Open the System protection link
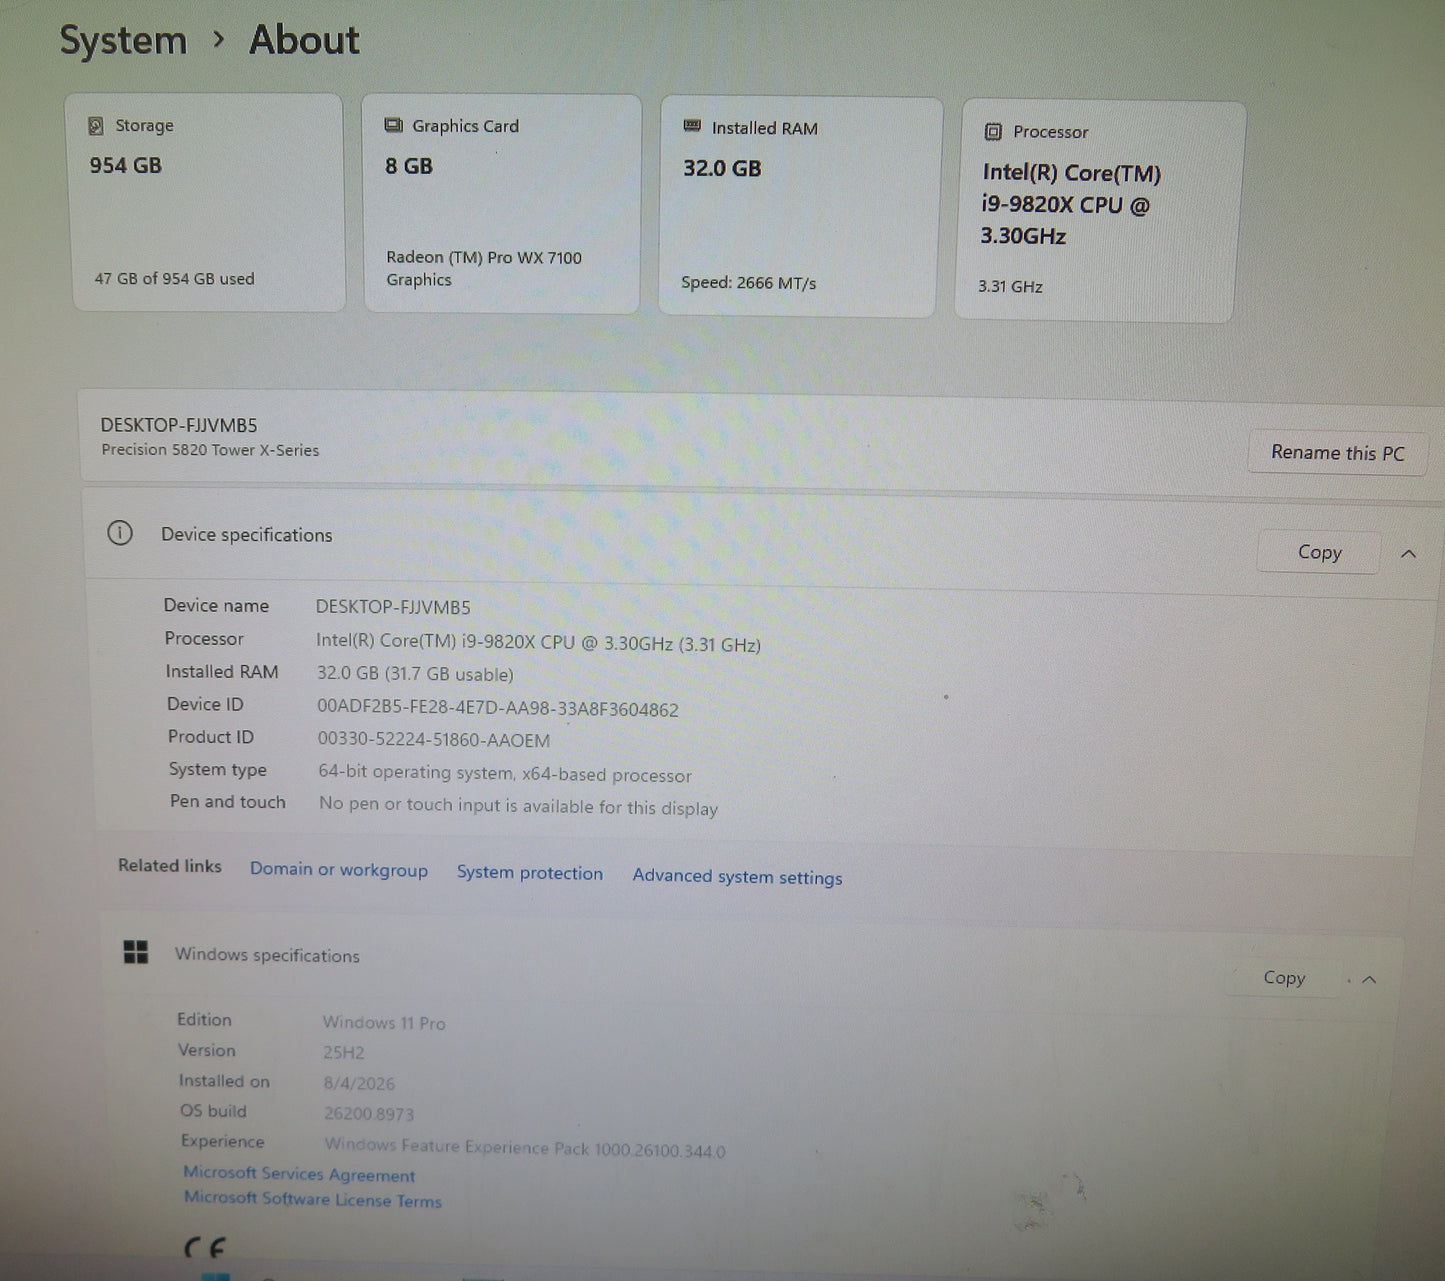The image size is (1445, 1281). [x=530, y=873]
